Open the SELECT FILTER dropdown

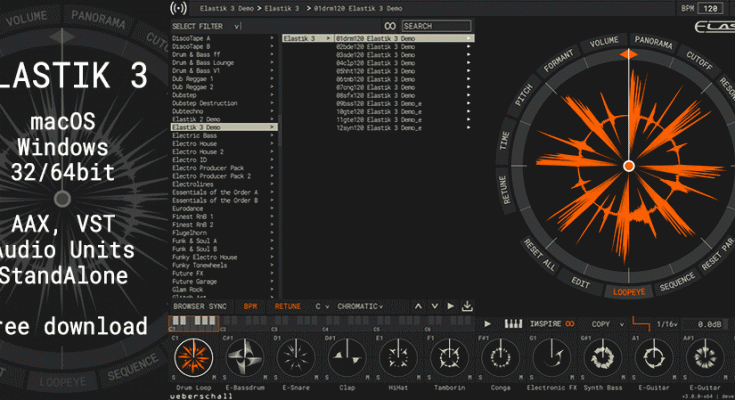coord(222,26)
